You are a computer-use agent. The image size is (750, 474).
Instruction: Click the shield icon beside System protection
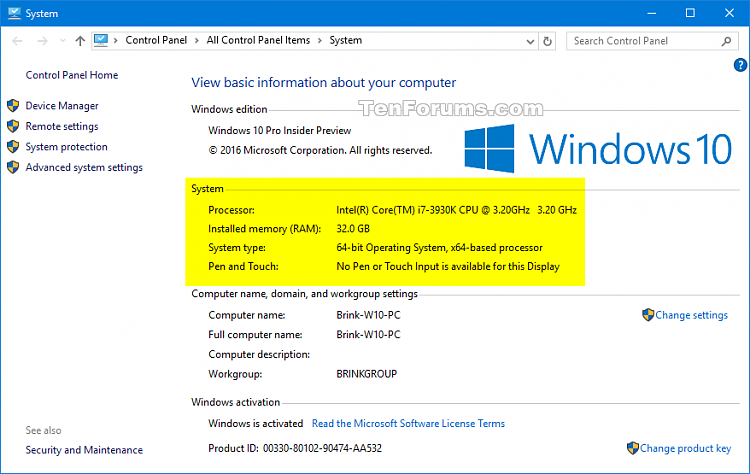pos(13,146)
